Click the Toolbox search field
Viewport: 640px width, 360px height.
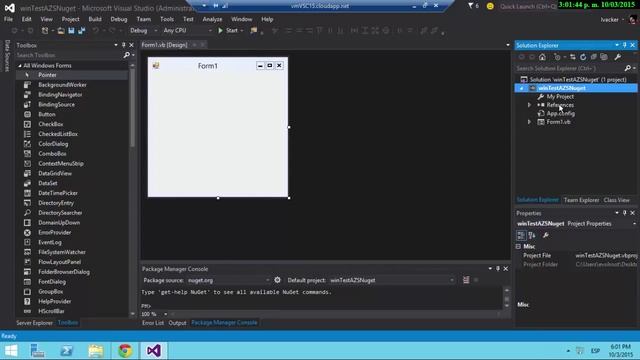tap(69, 55)
